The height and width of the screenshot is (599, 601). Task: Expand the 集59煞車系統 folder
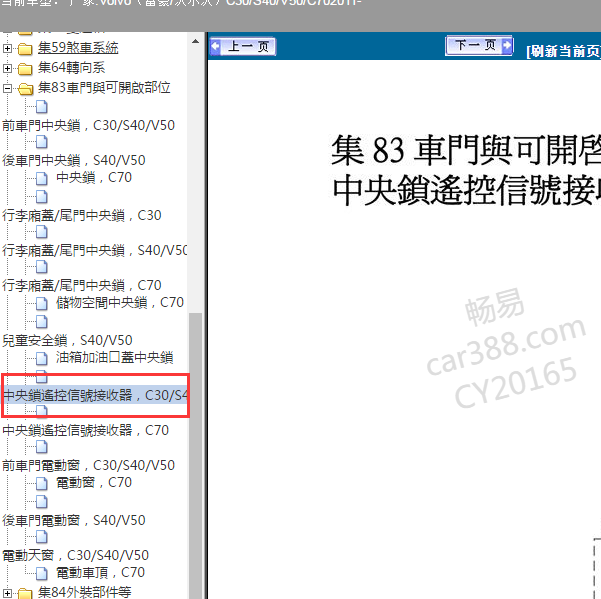coord(7,49)
